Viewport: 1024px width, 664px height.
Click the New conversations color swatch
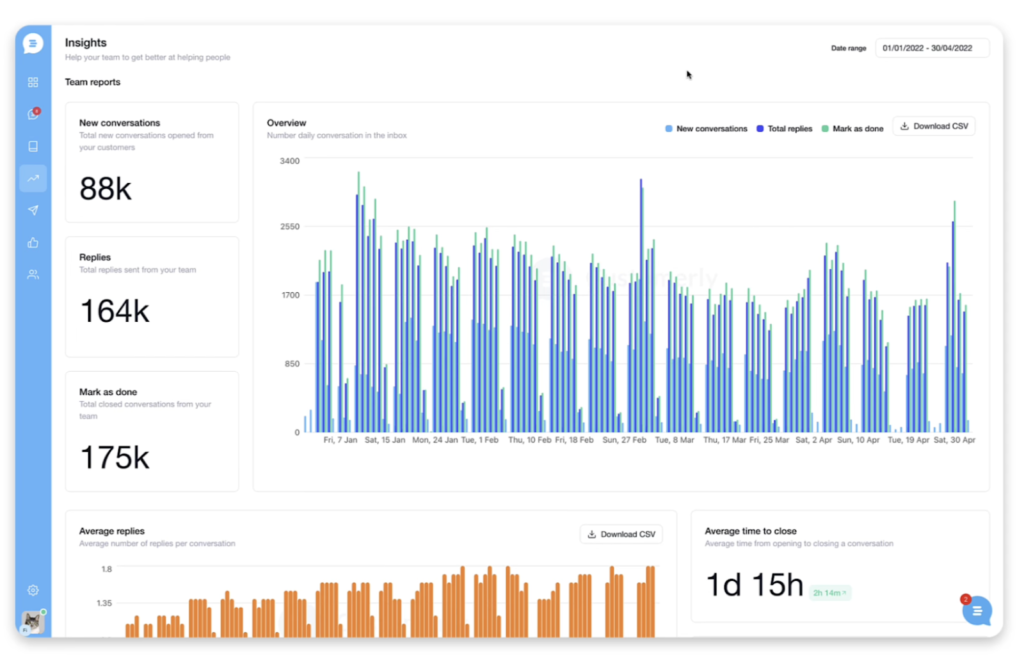[669, 129]
